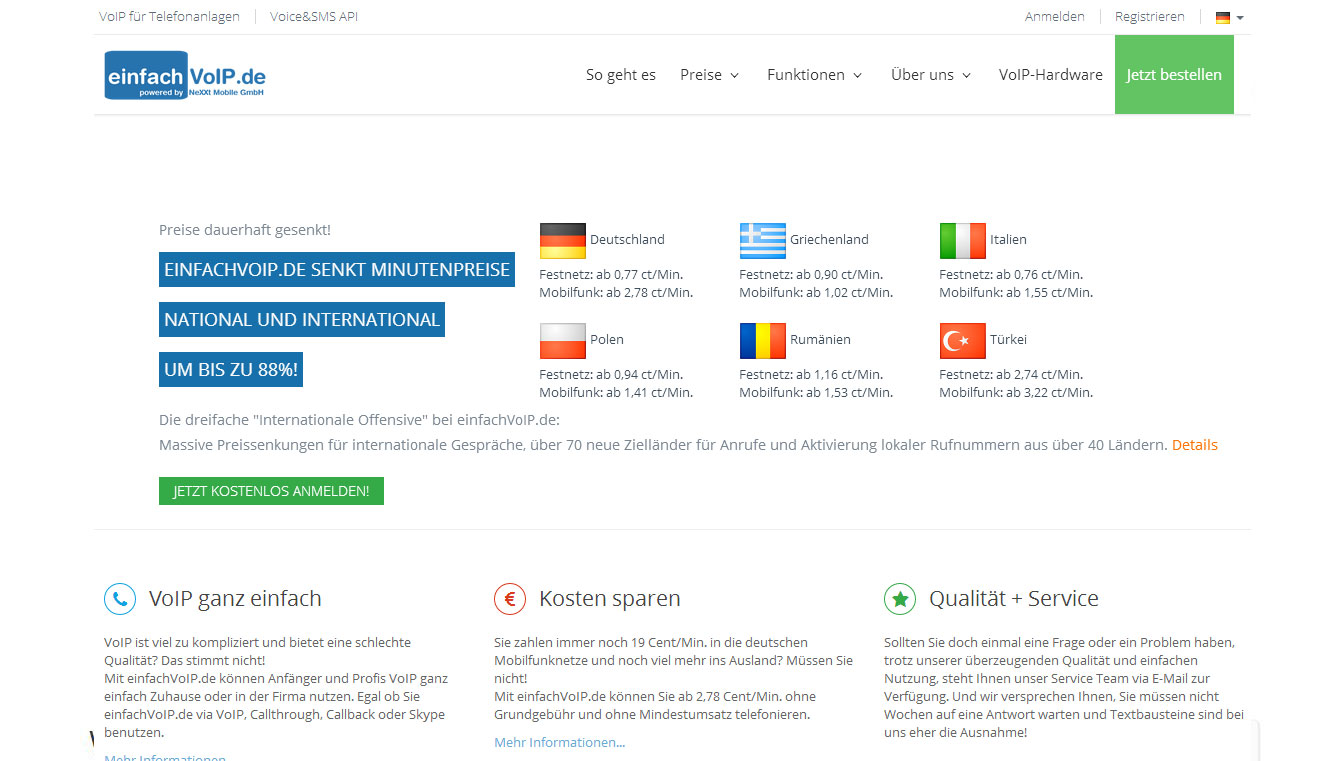
Task: Click the Griechenland country label
Action: point(829,240)
